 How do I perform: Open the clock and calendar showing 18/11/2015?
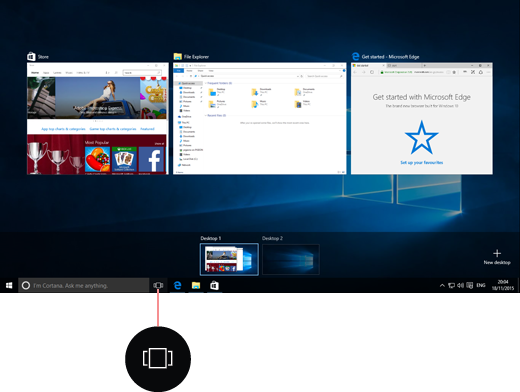pyautogui.click(x=503, y=285)
